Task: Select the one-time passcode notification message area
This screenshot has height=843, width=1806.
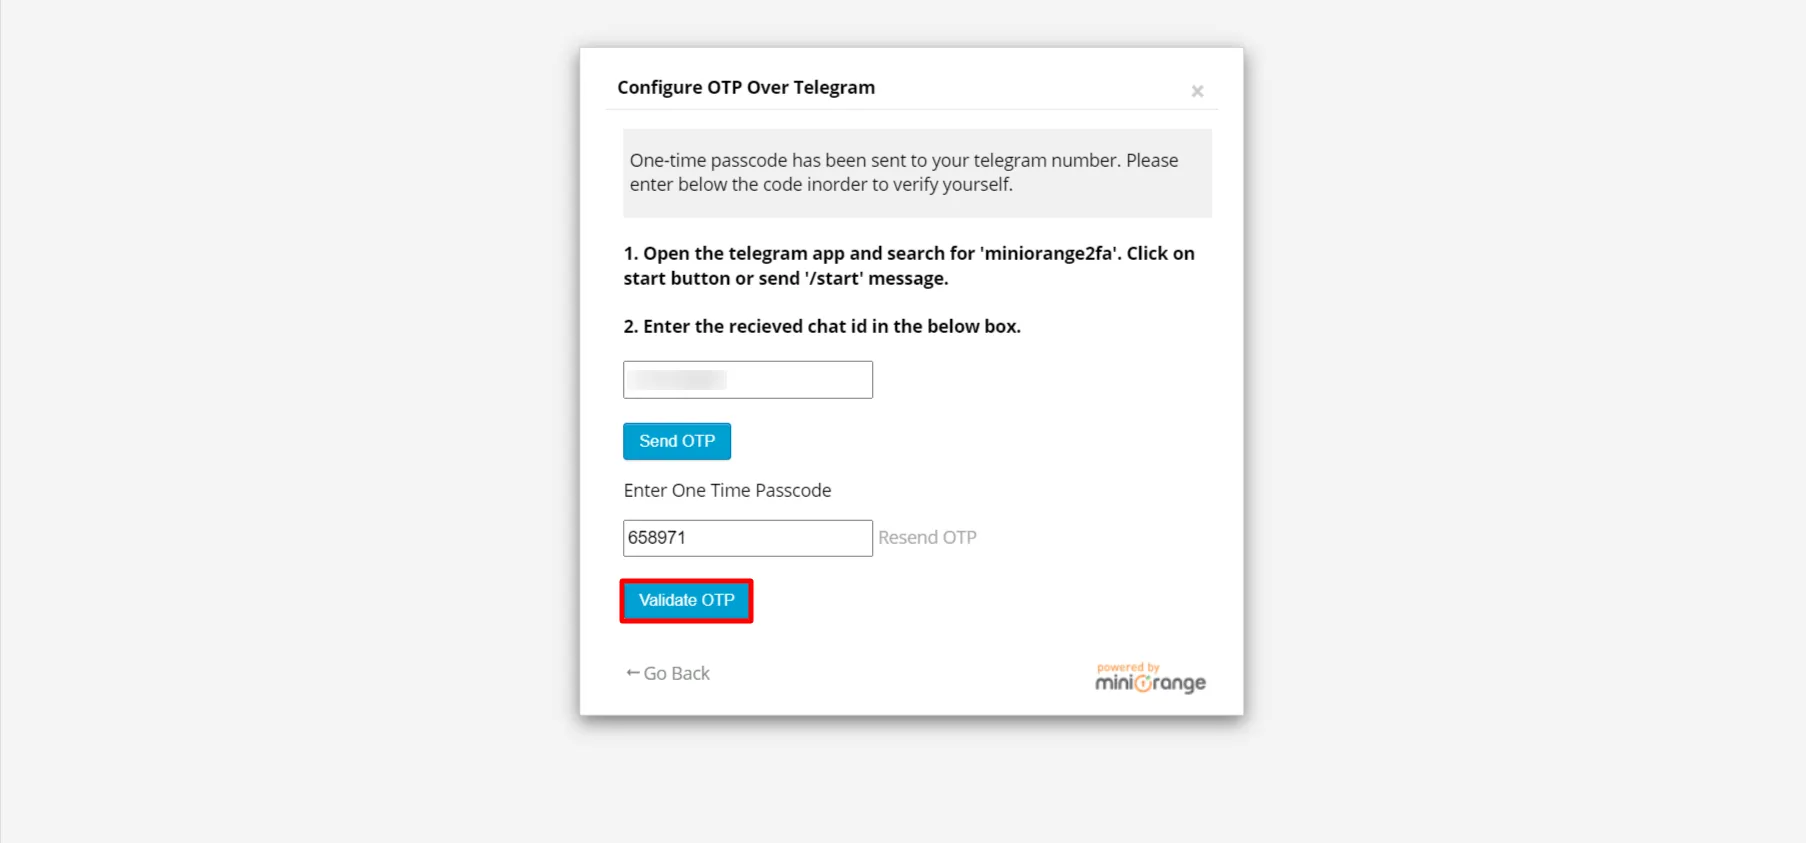Action: (x=916, y=172)
